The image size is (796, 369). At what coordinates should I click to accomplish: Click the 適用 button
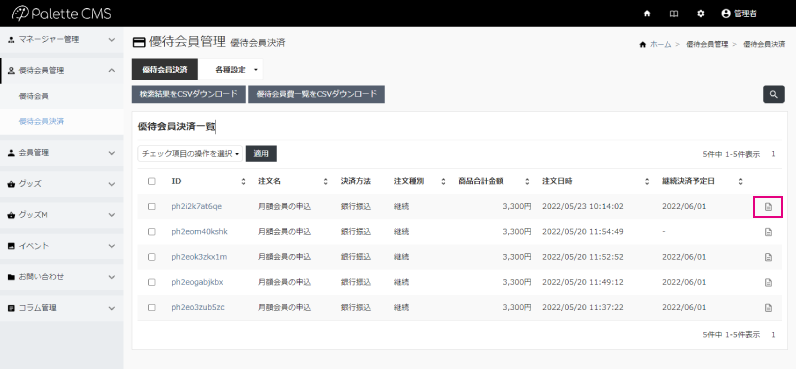[x=261, y=154]
